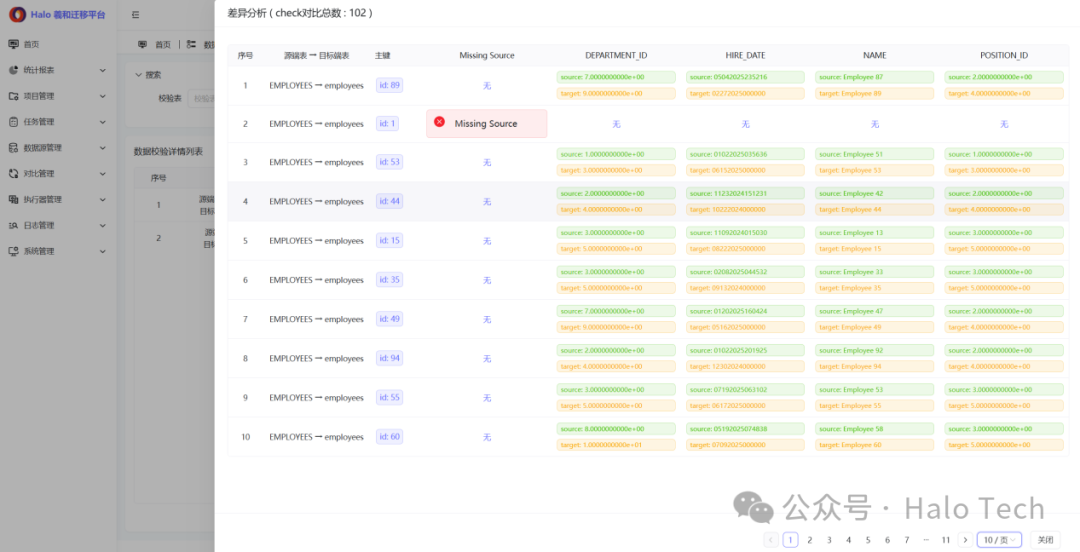Click 'source: Employee 42' NAME cell

(x=875, y=194)
